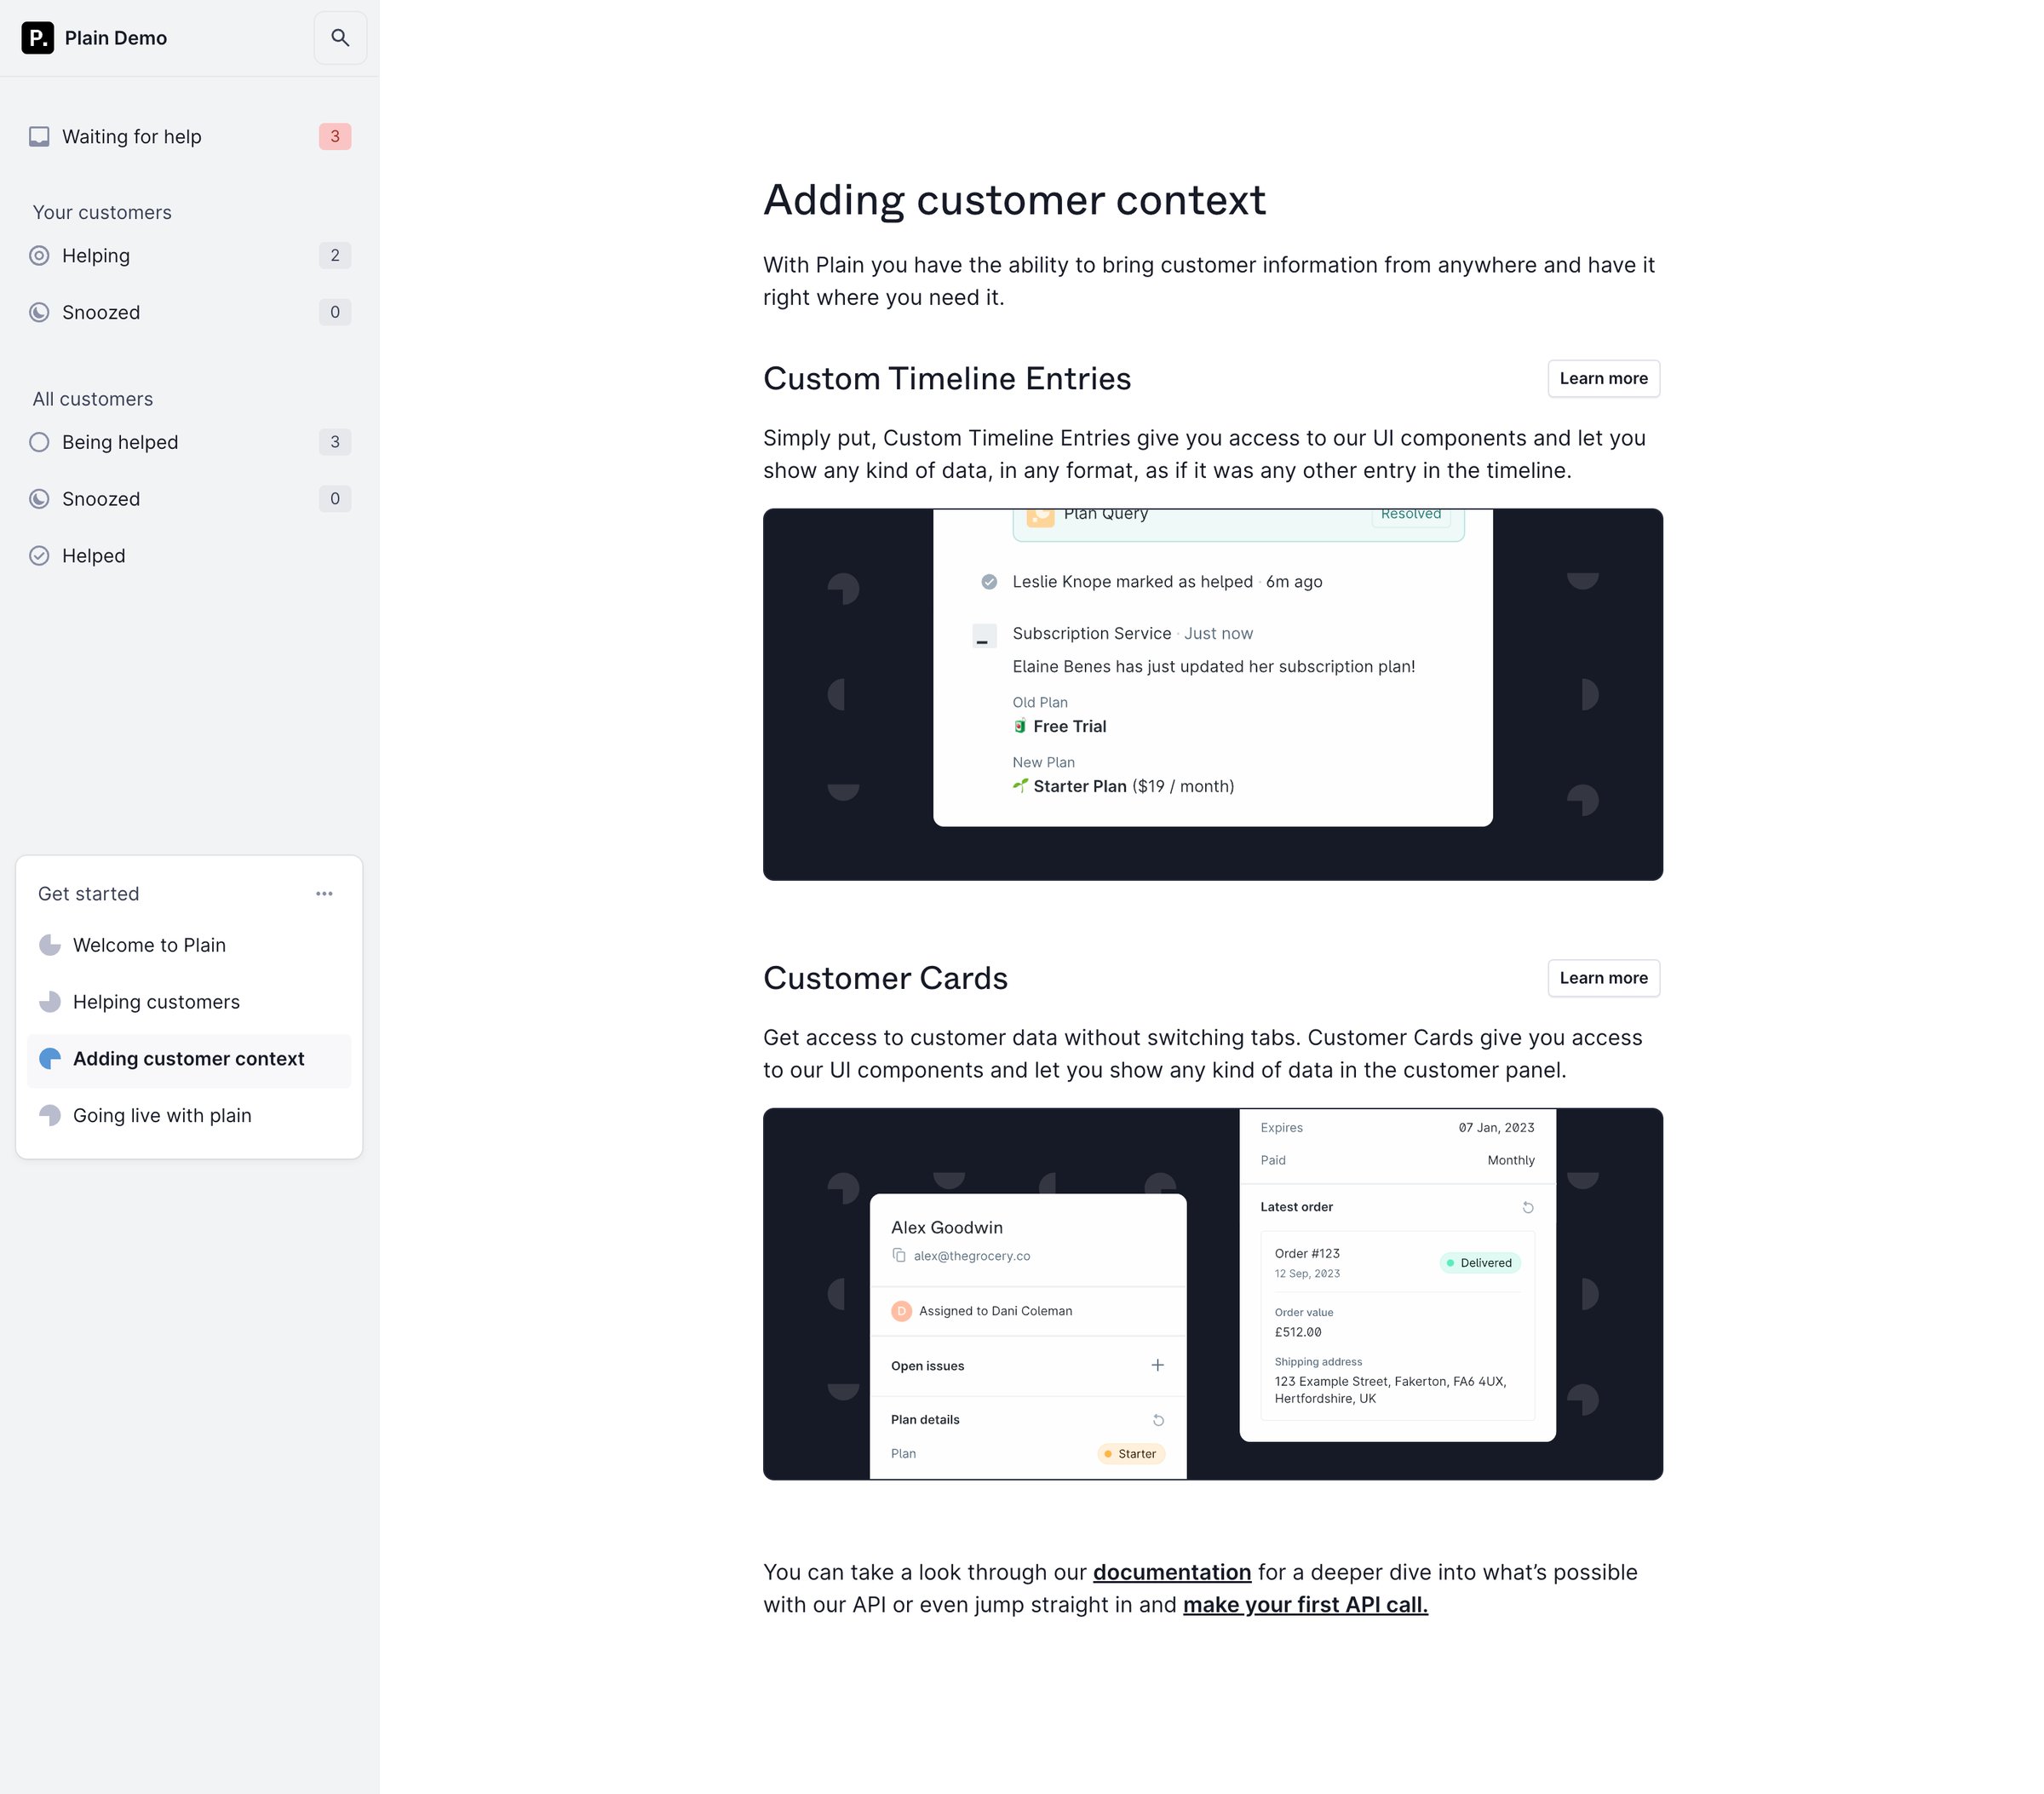Click the 3 count next to Being helped
The image size is (2044, 1794).
(335, 442)
